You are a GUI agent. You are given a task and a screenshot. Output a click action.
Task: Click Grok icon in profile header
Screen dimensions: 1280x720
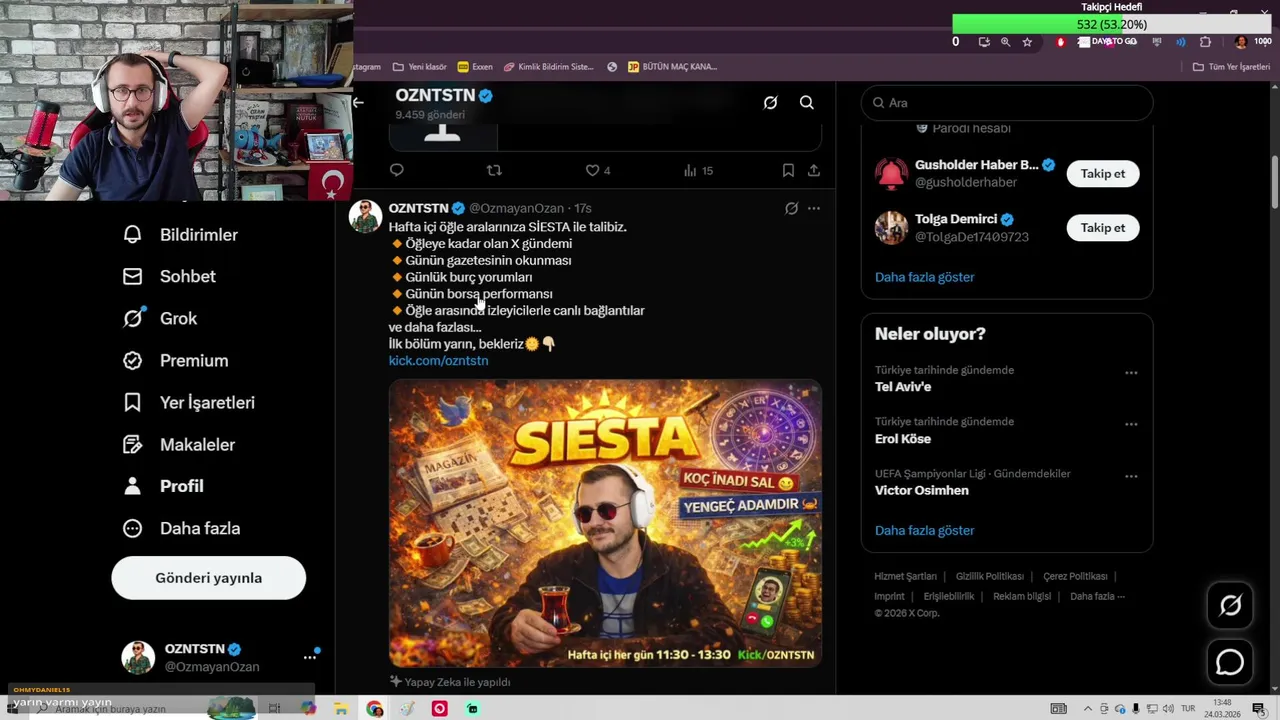[770, 102]
